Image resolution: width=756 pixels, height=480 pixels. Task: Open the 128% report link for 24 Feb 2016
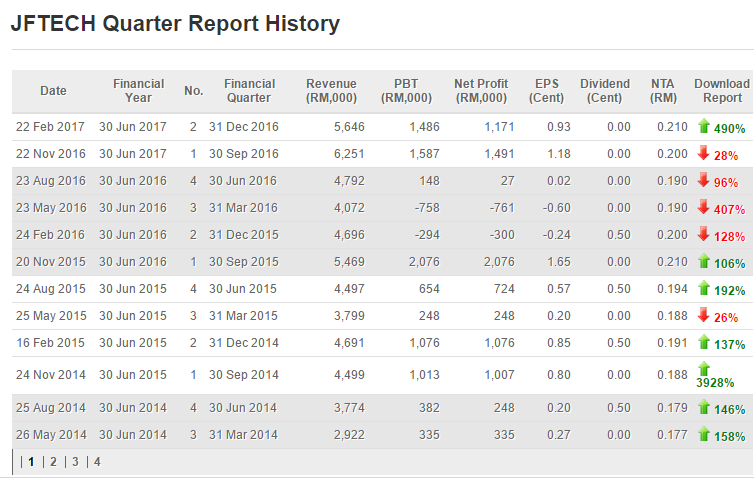click(x=729, y=236)
